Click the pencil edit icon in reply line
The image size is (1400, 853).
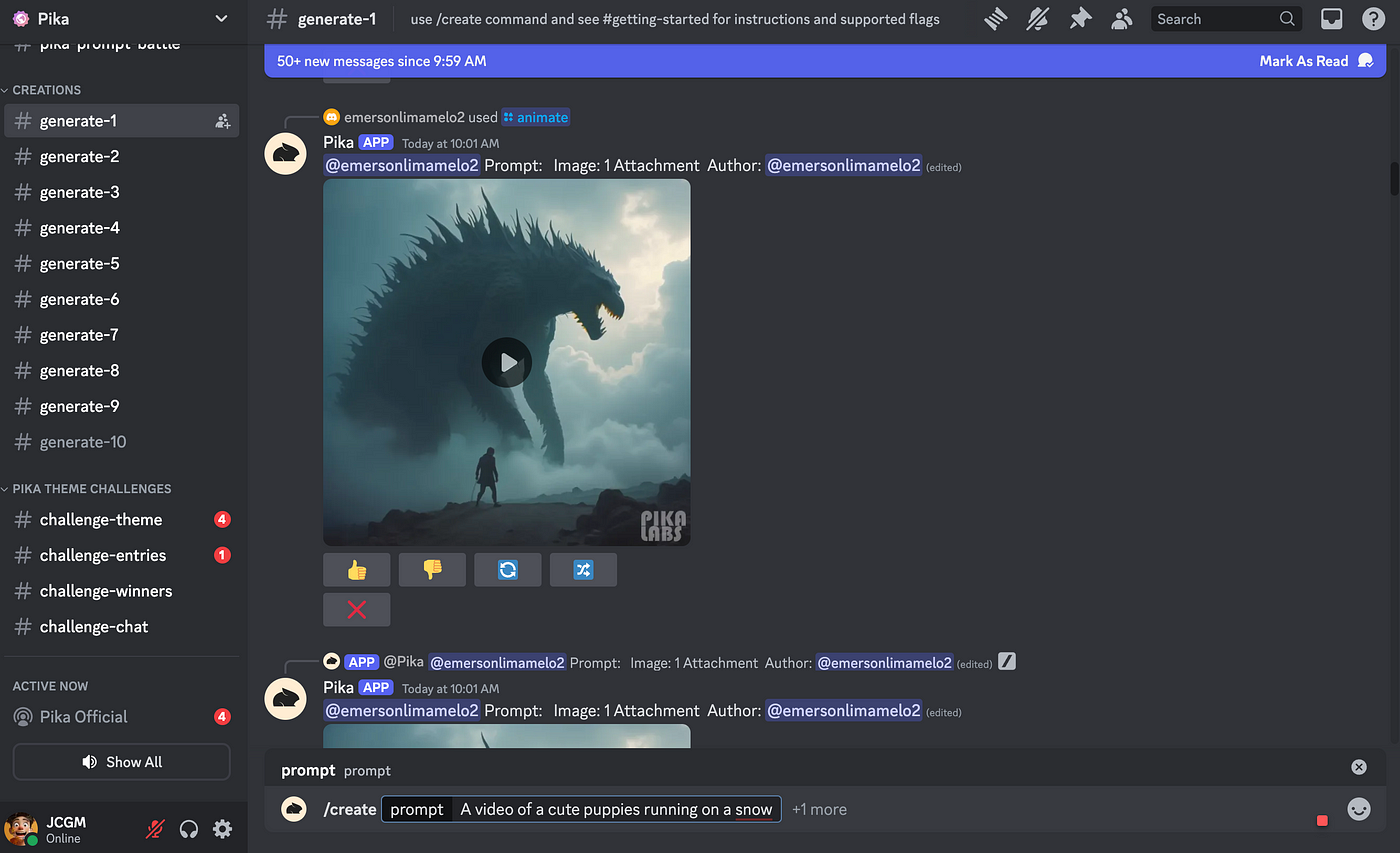[x=1007, y=661]
